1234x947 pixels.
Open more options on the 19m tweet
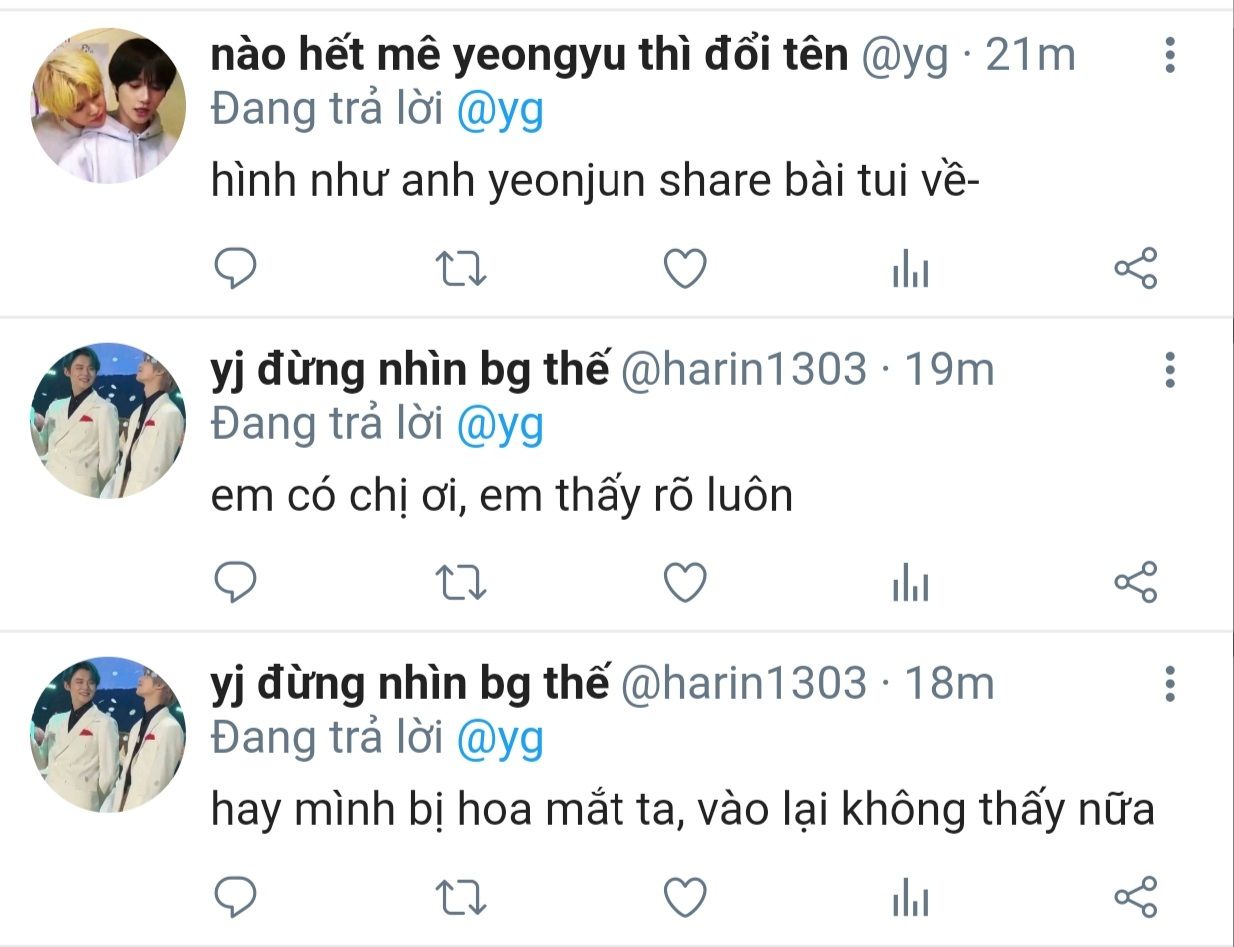1169,370
